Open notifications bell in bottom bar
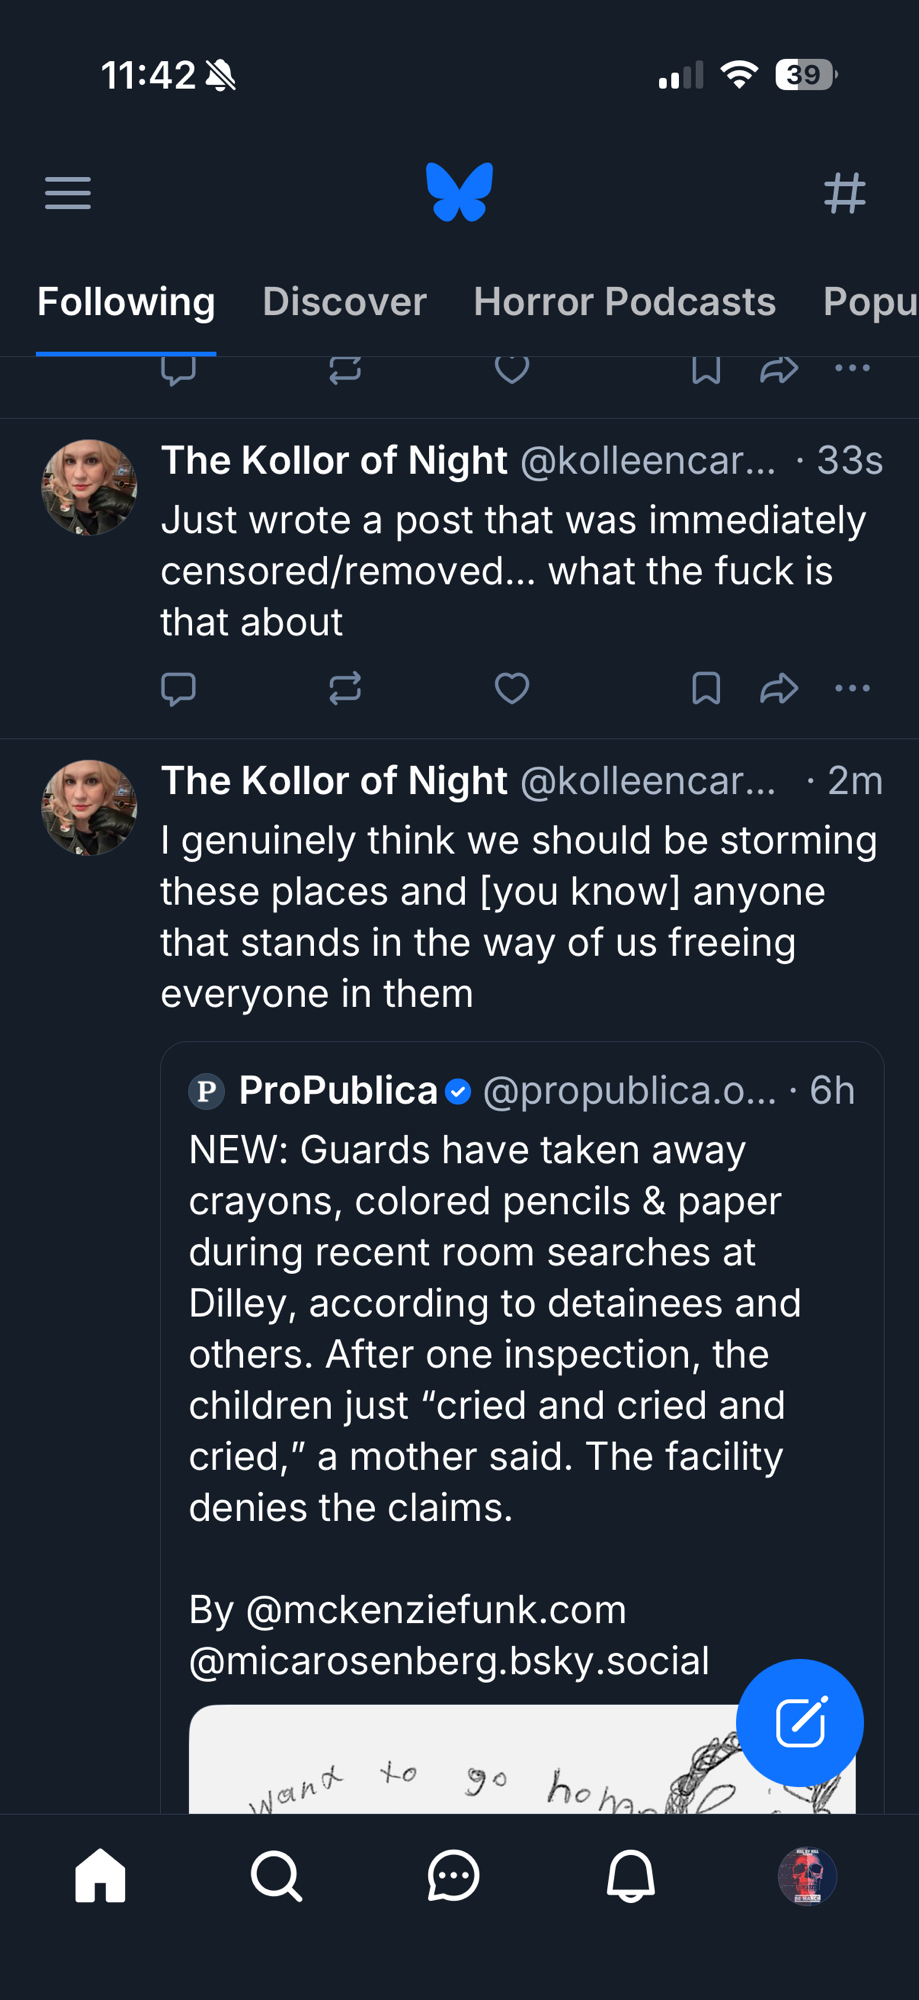Screen dimensions: 919x2000 tap(630, 1876)
